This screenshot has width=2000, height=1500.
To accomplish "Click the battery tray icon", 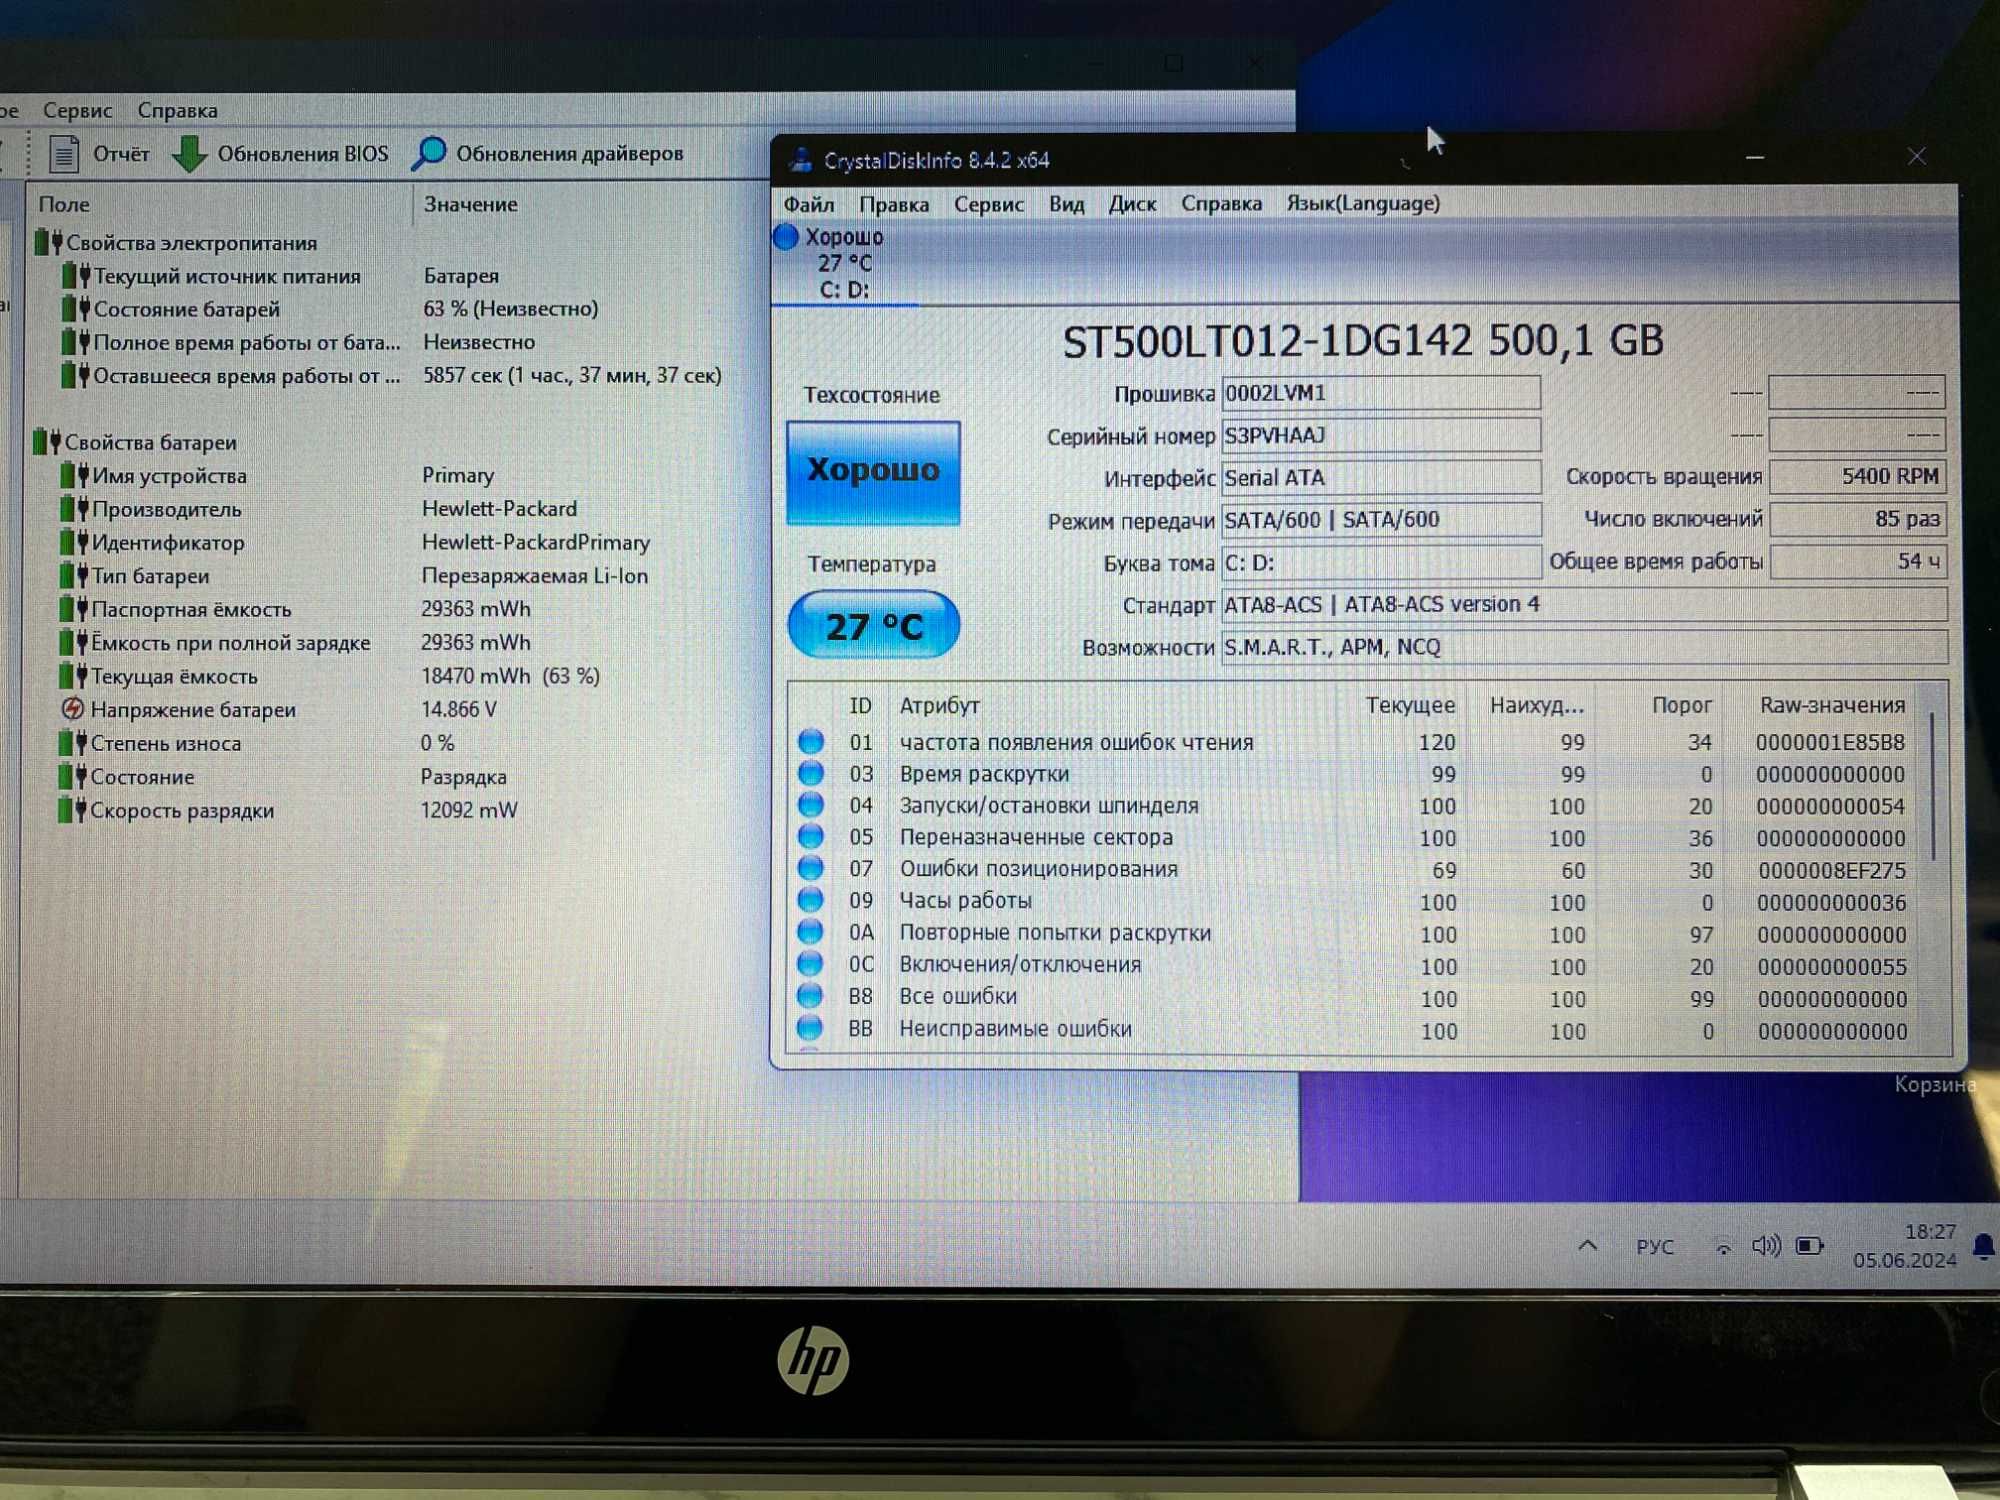I will [1809, 1246].
